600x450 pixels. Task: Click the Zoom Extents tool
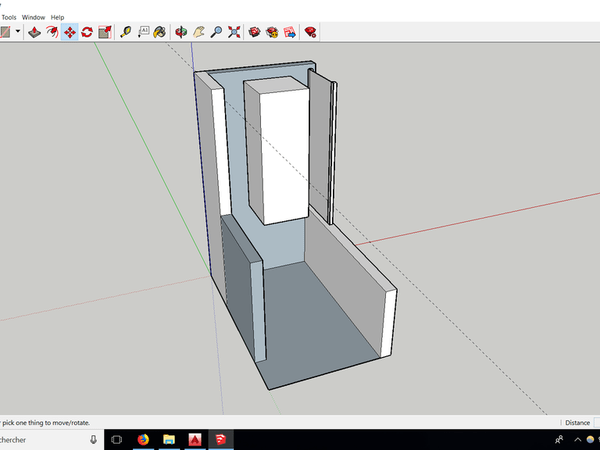coord(233,32)
